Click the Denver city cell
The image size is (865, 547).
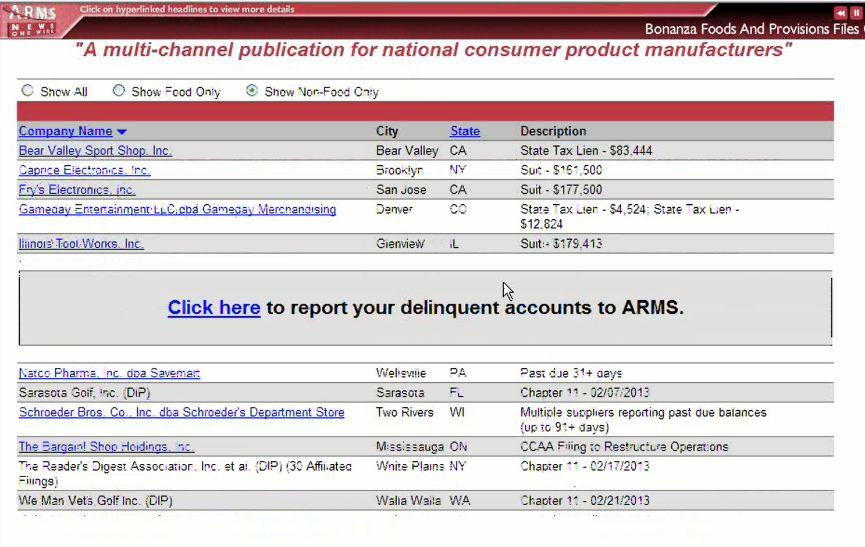tap(394, 210)
